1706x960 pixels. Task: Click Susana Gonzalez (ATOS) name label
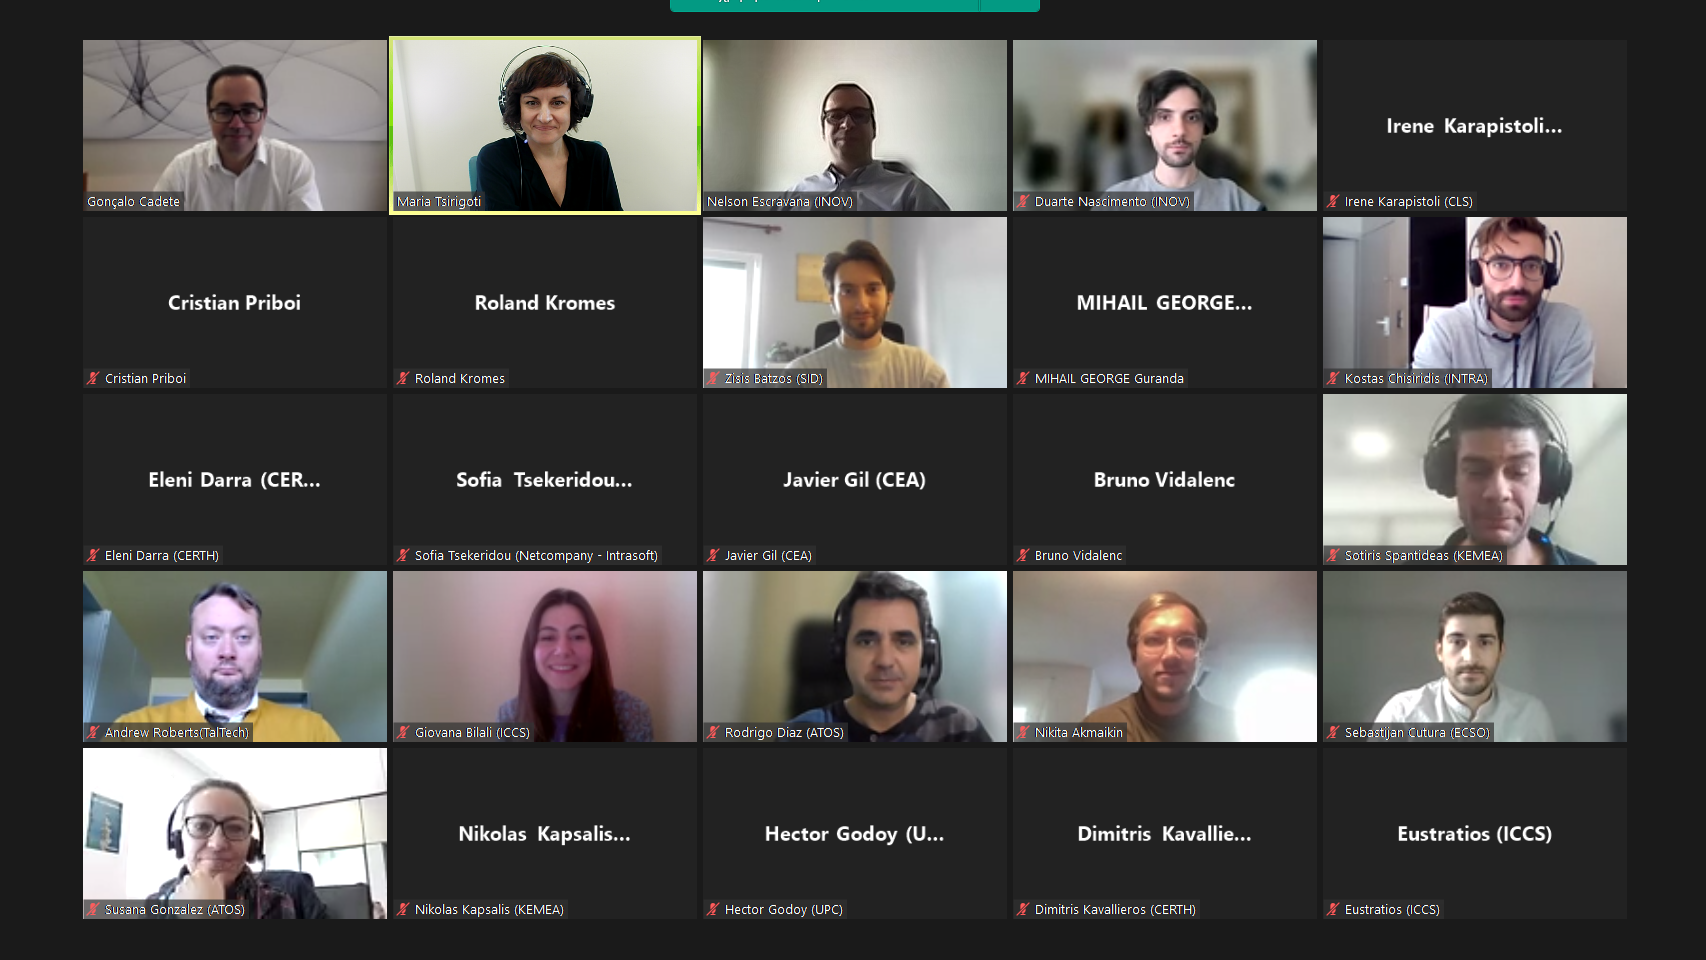point(175,910)
